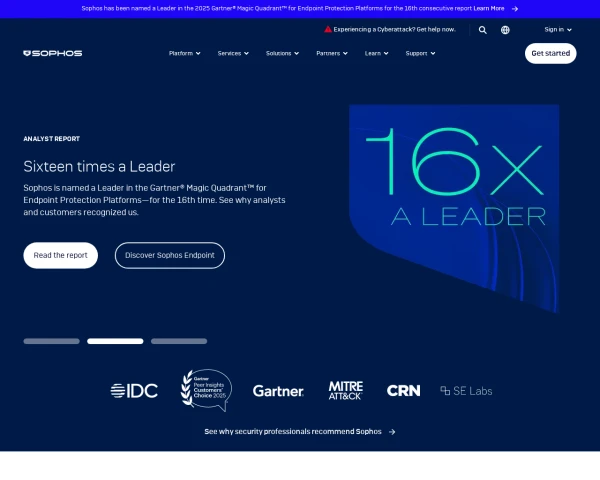600x480 pixels.
Task: Open the globe language selector
Action: [505, 30]
